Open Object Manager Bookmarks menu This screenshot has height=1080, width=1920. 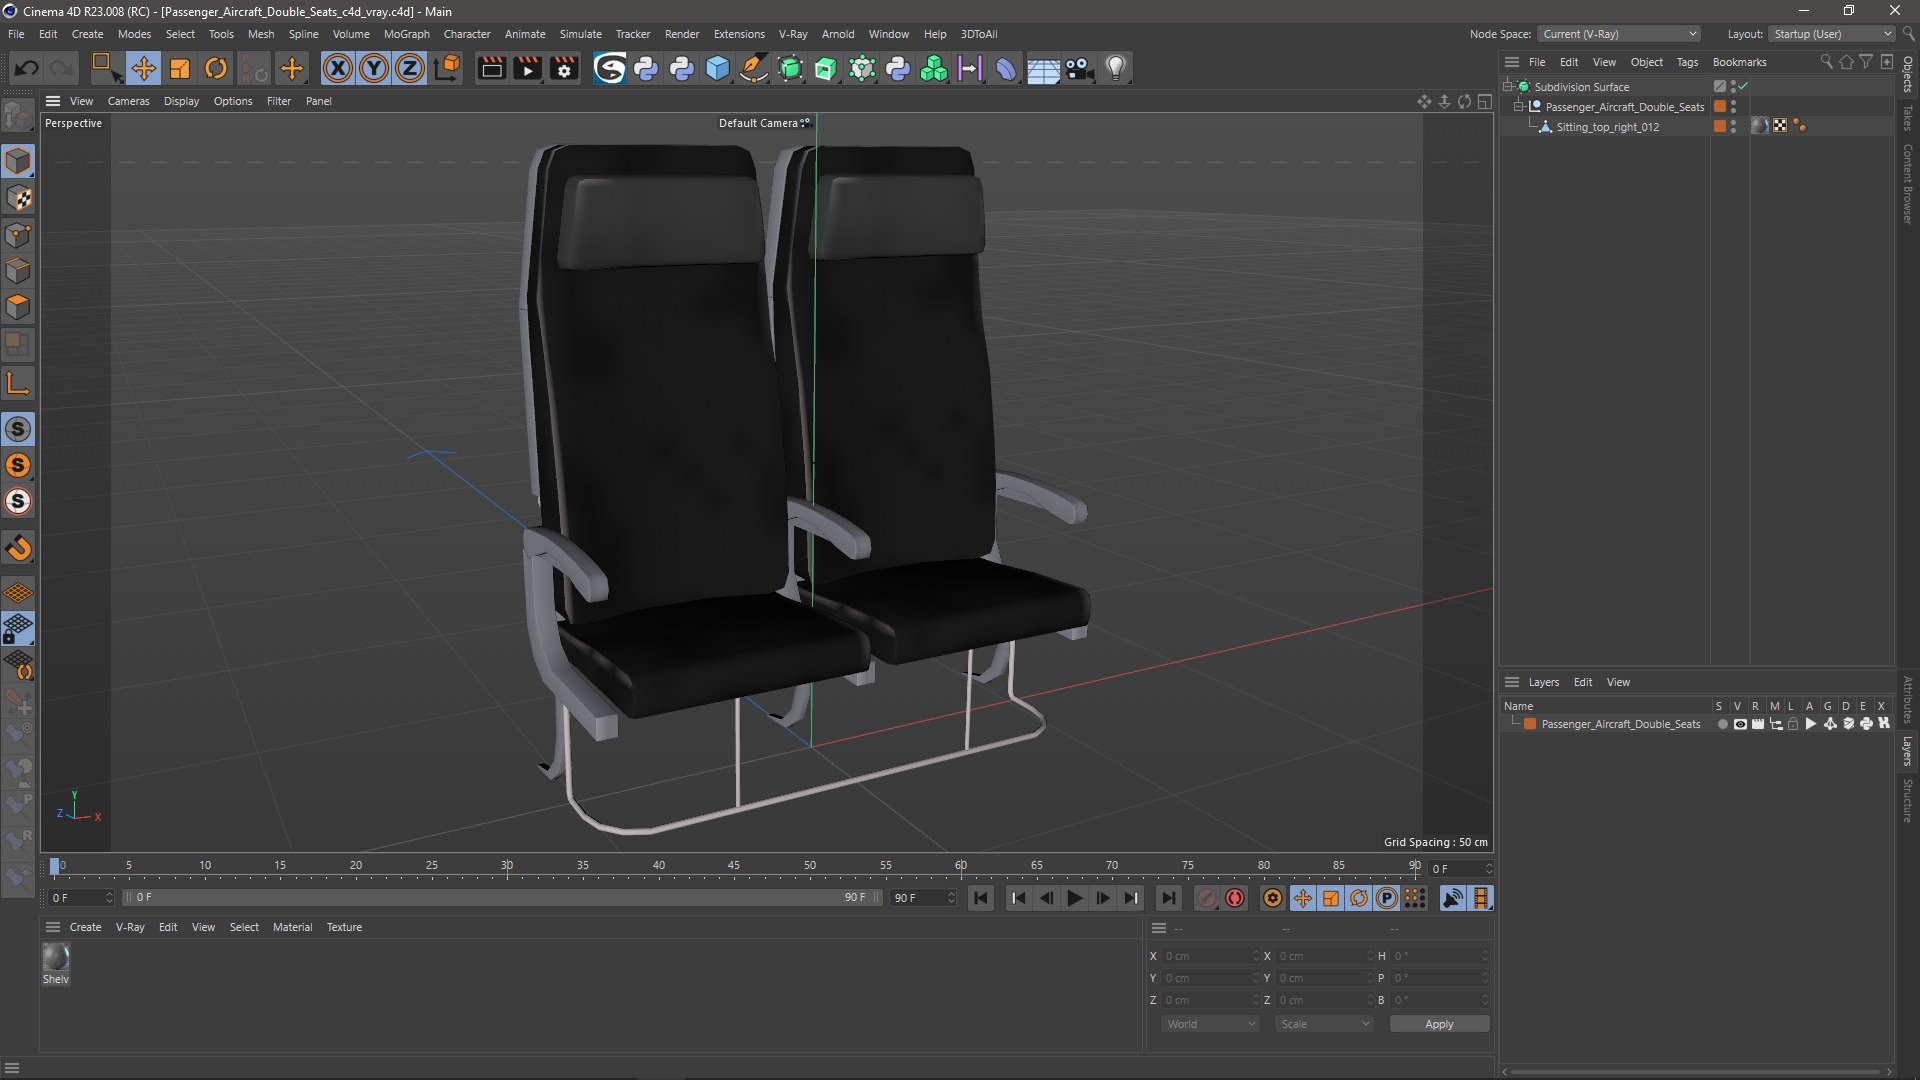coord(1739,62)
